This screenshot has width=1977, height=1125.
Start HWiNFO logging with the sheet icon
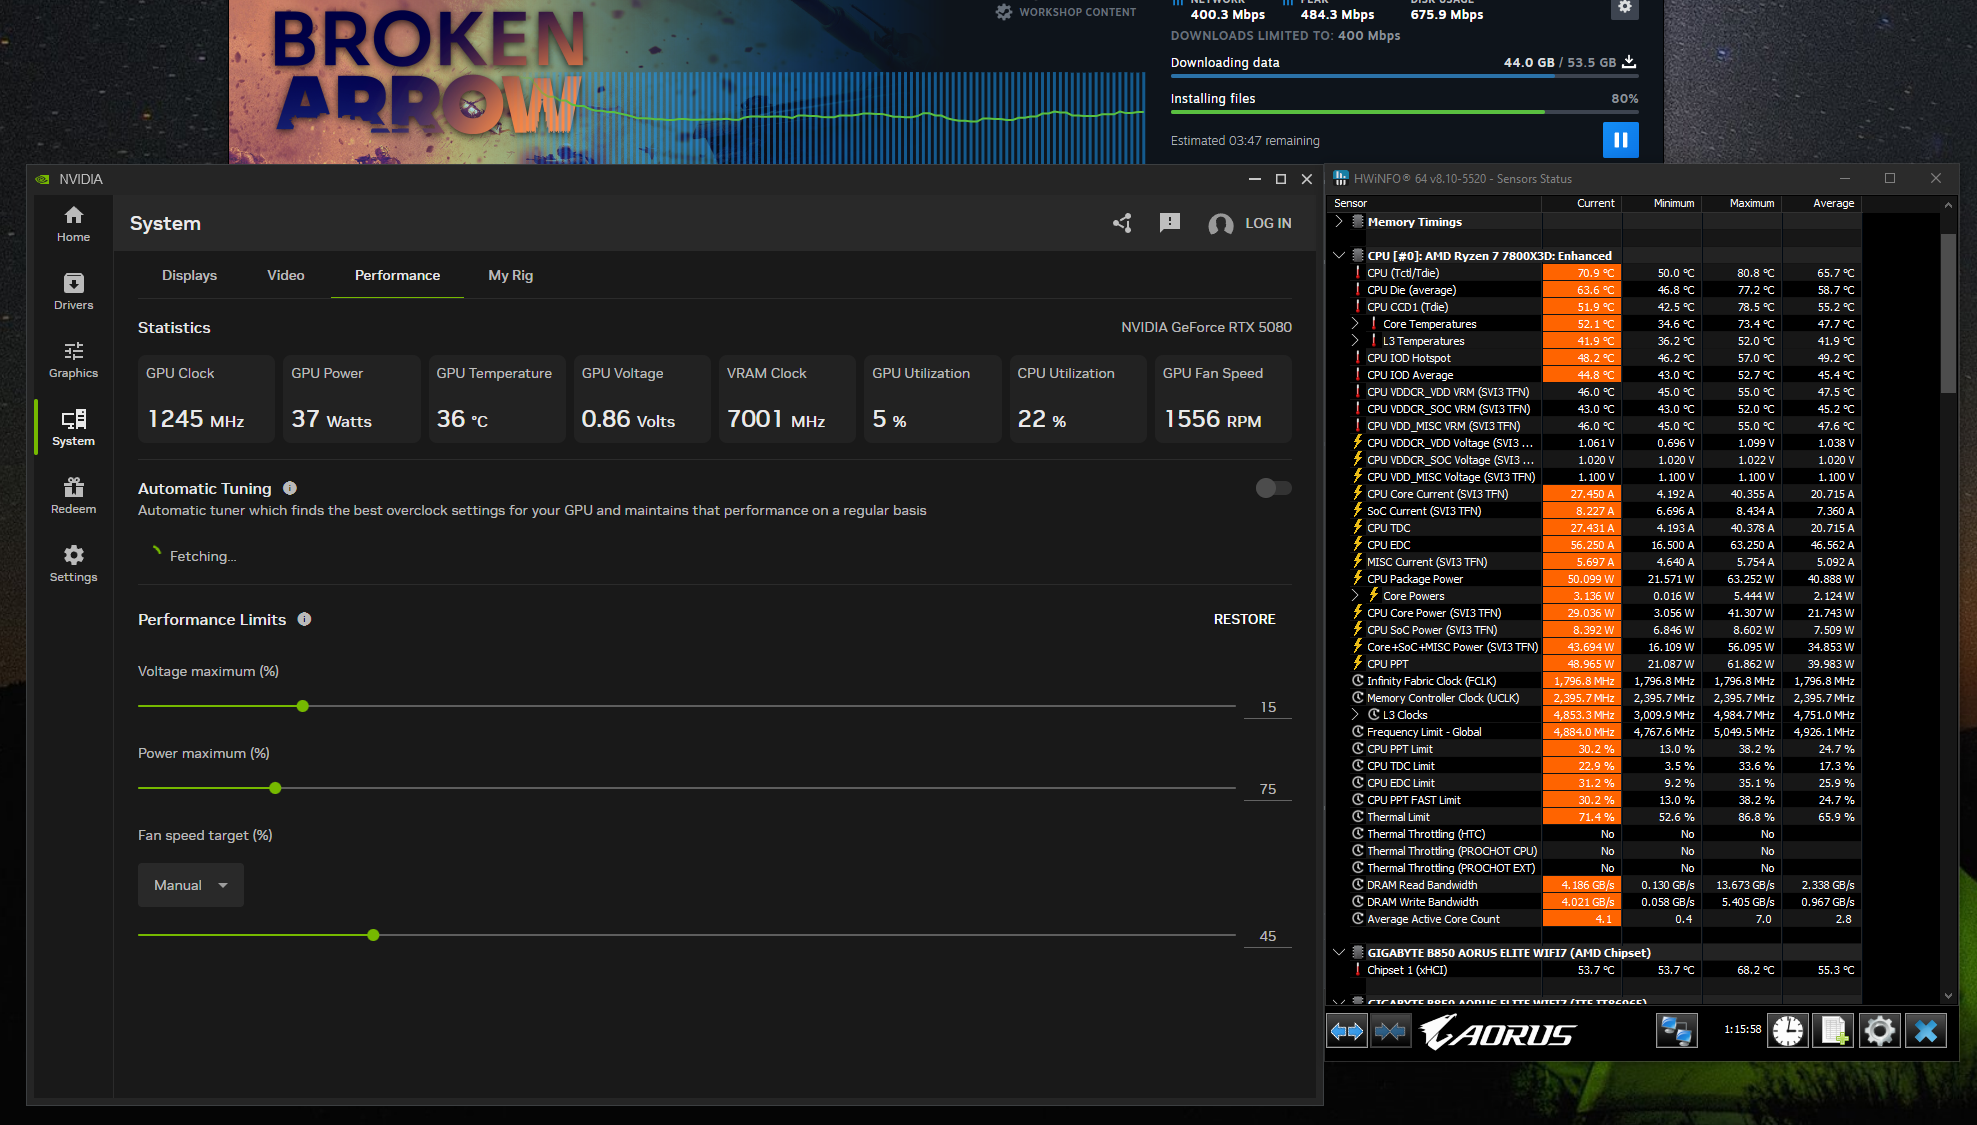pos(1834,1030)
